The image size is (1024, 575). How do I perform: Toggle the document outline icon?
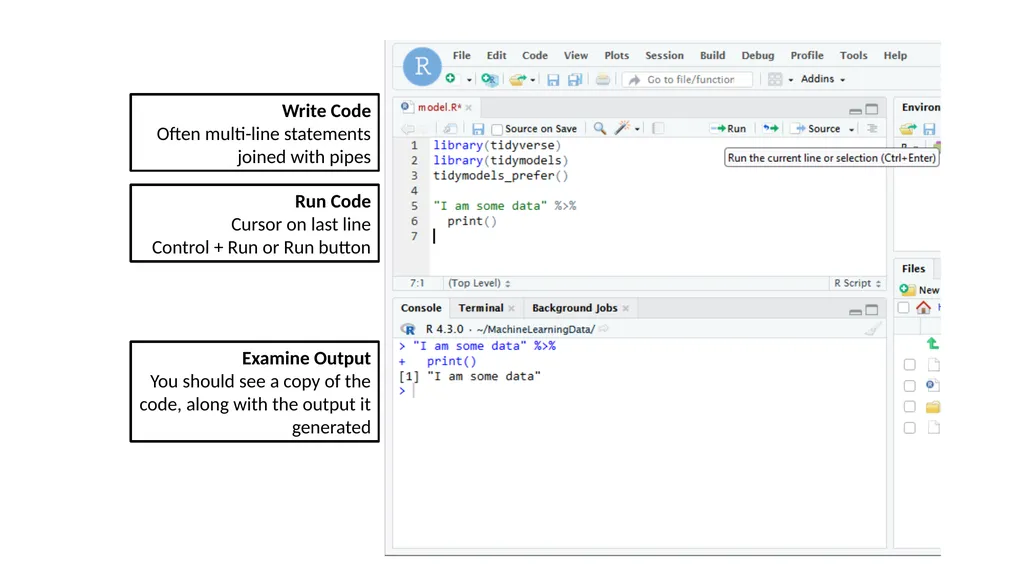(872, 129)
